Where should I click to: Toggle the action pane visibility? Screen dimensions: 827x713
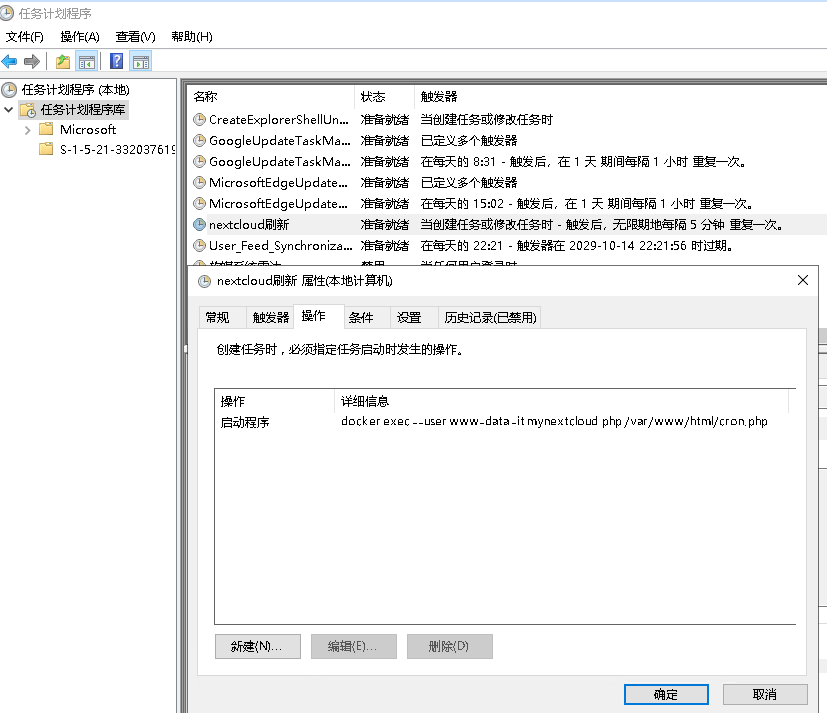139,61
